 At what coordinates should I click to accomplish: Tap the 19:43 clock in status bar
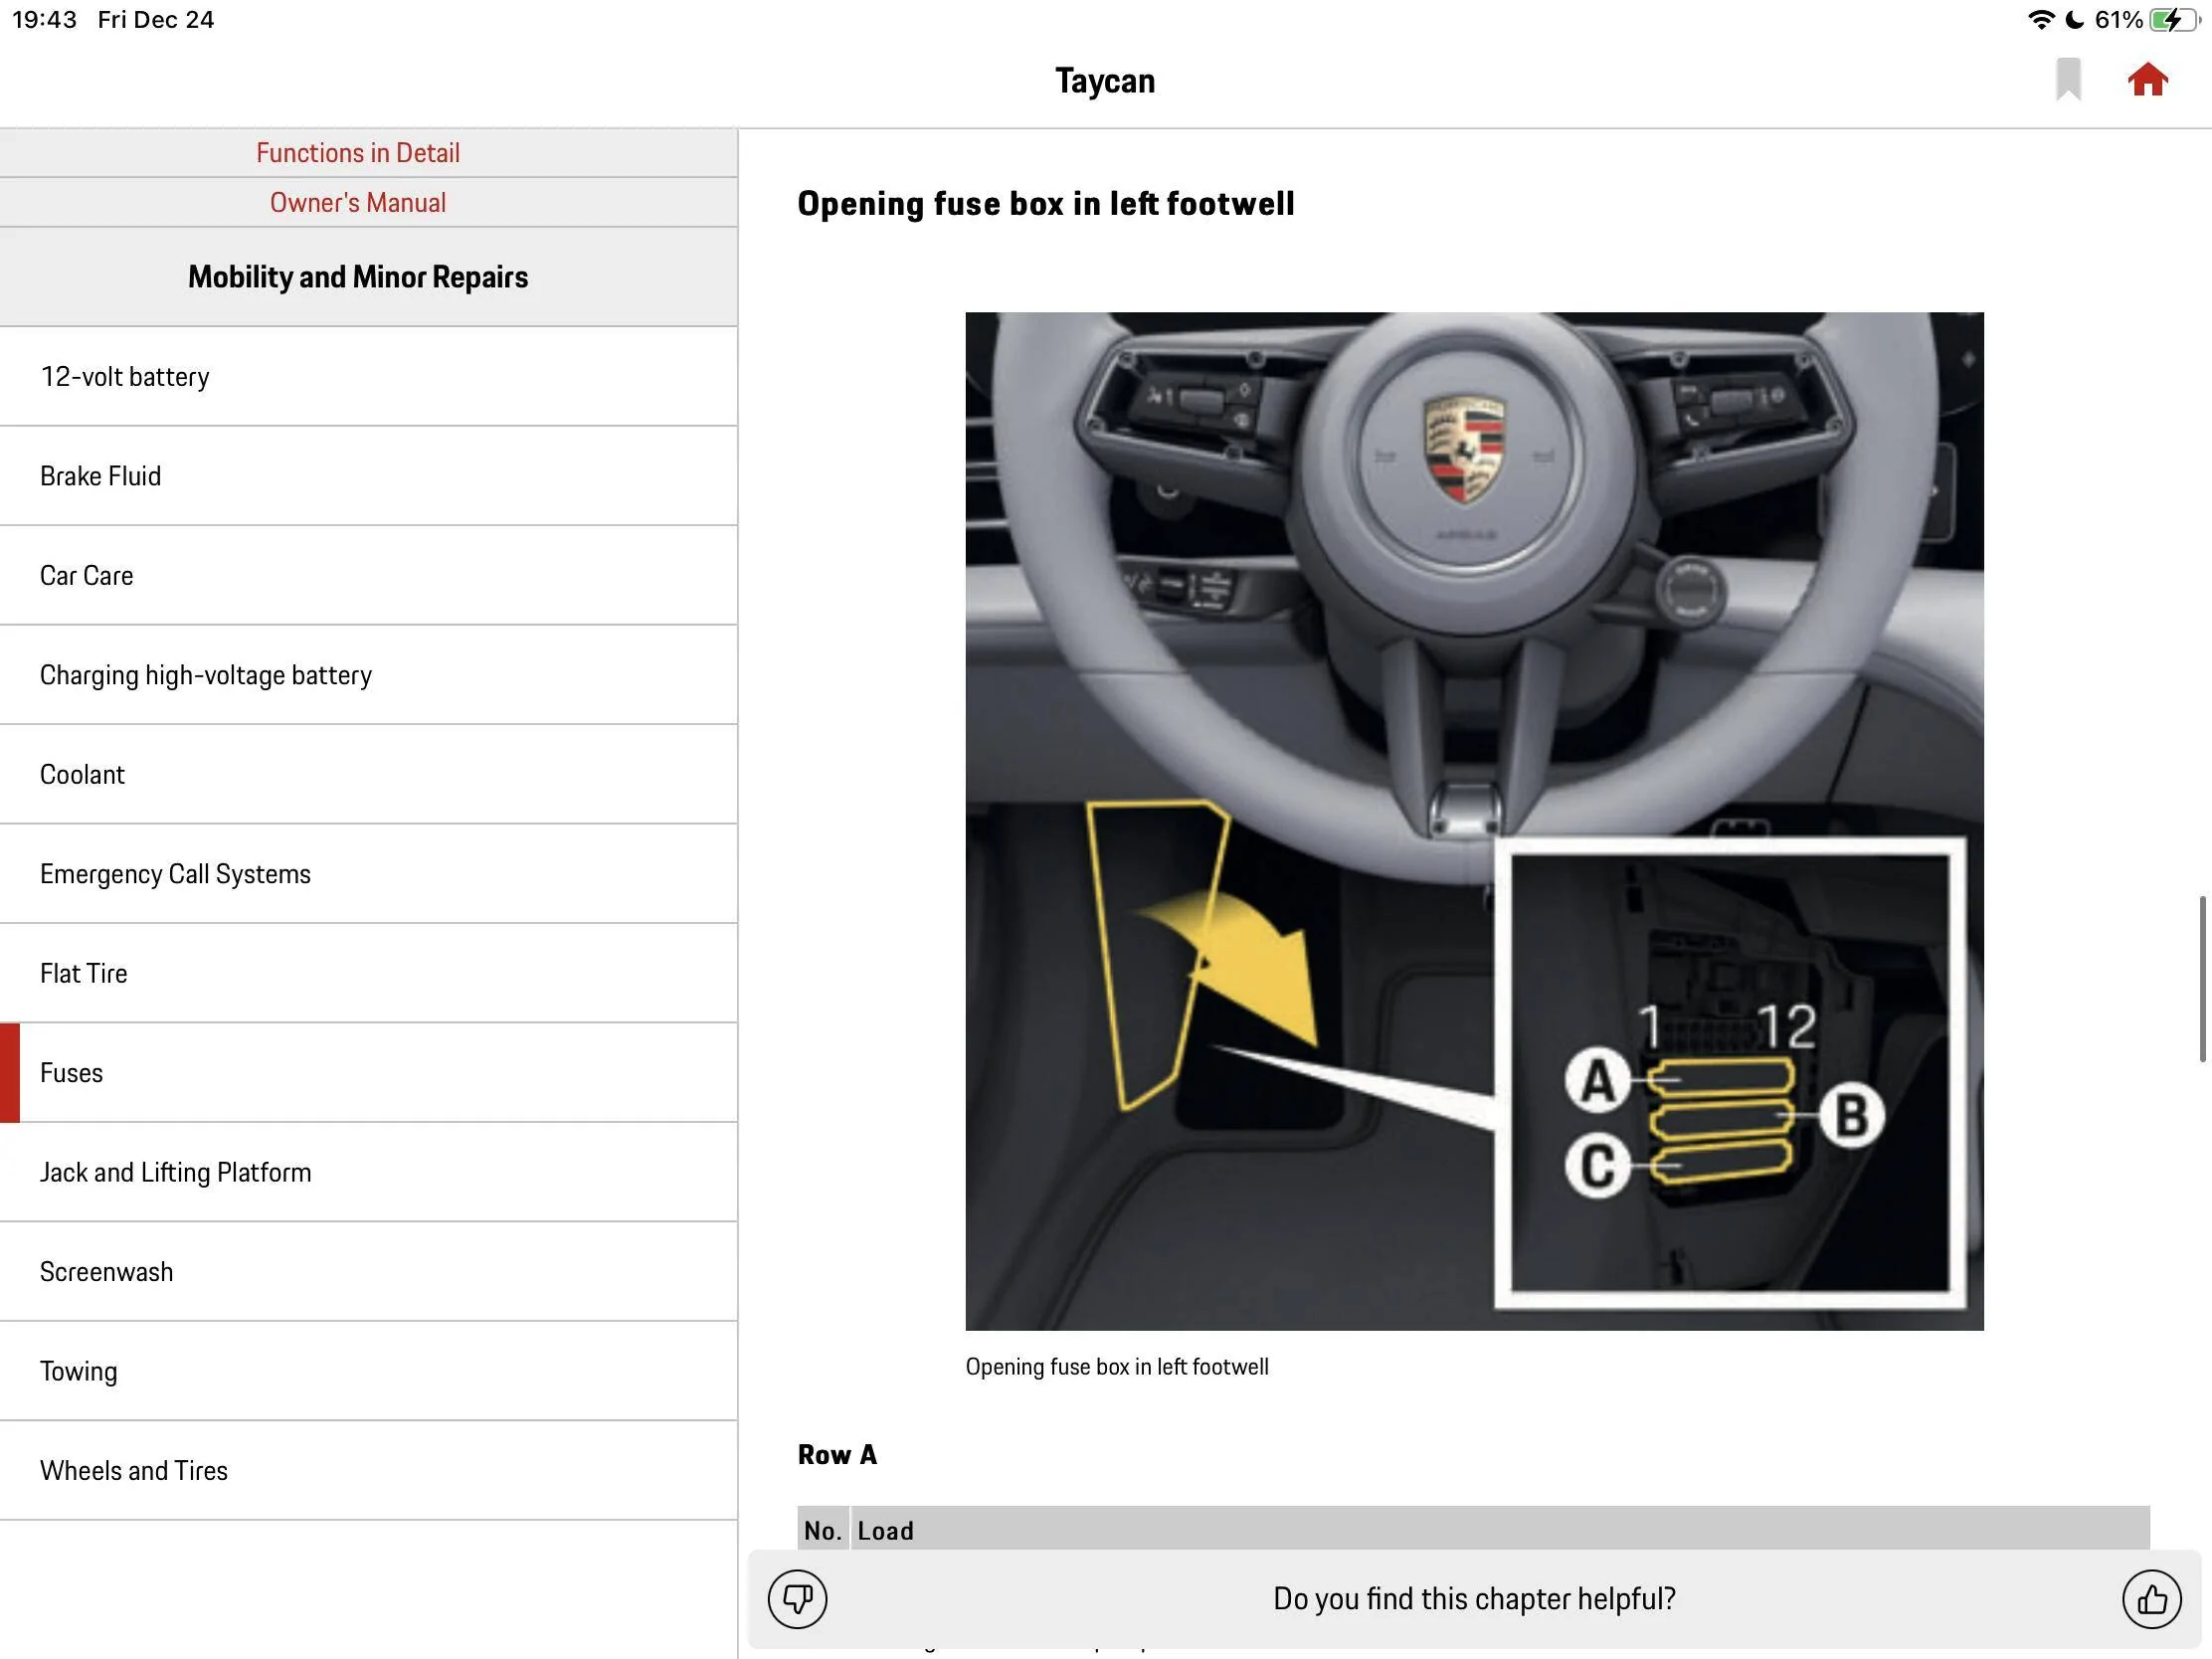click(x=44, y=20)
